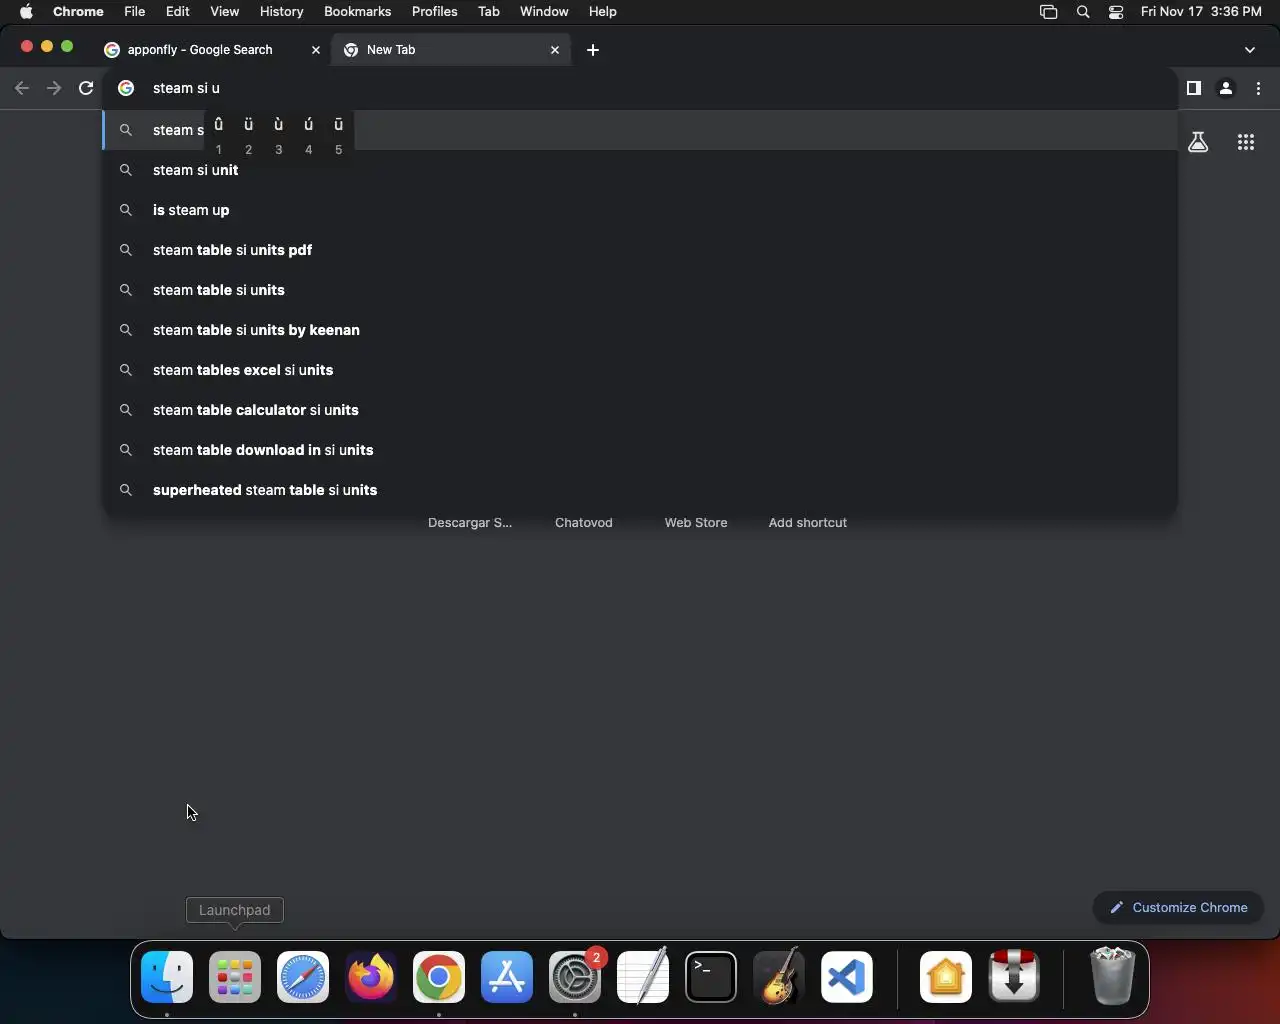The image size is (1280, 1024).
Task: Open a new tab with the plus button
Action: coord(593,50)
